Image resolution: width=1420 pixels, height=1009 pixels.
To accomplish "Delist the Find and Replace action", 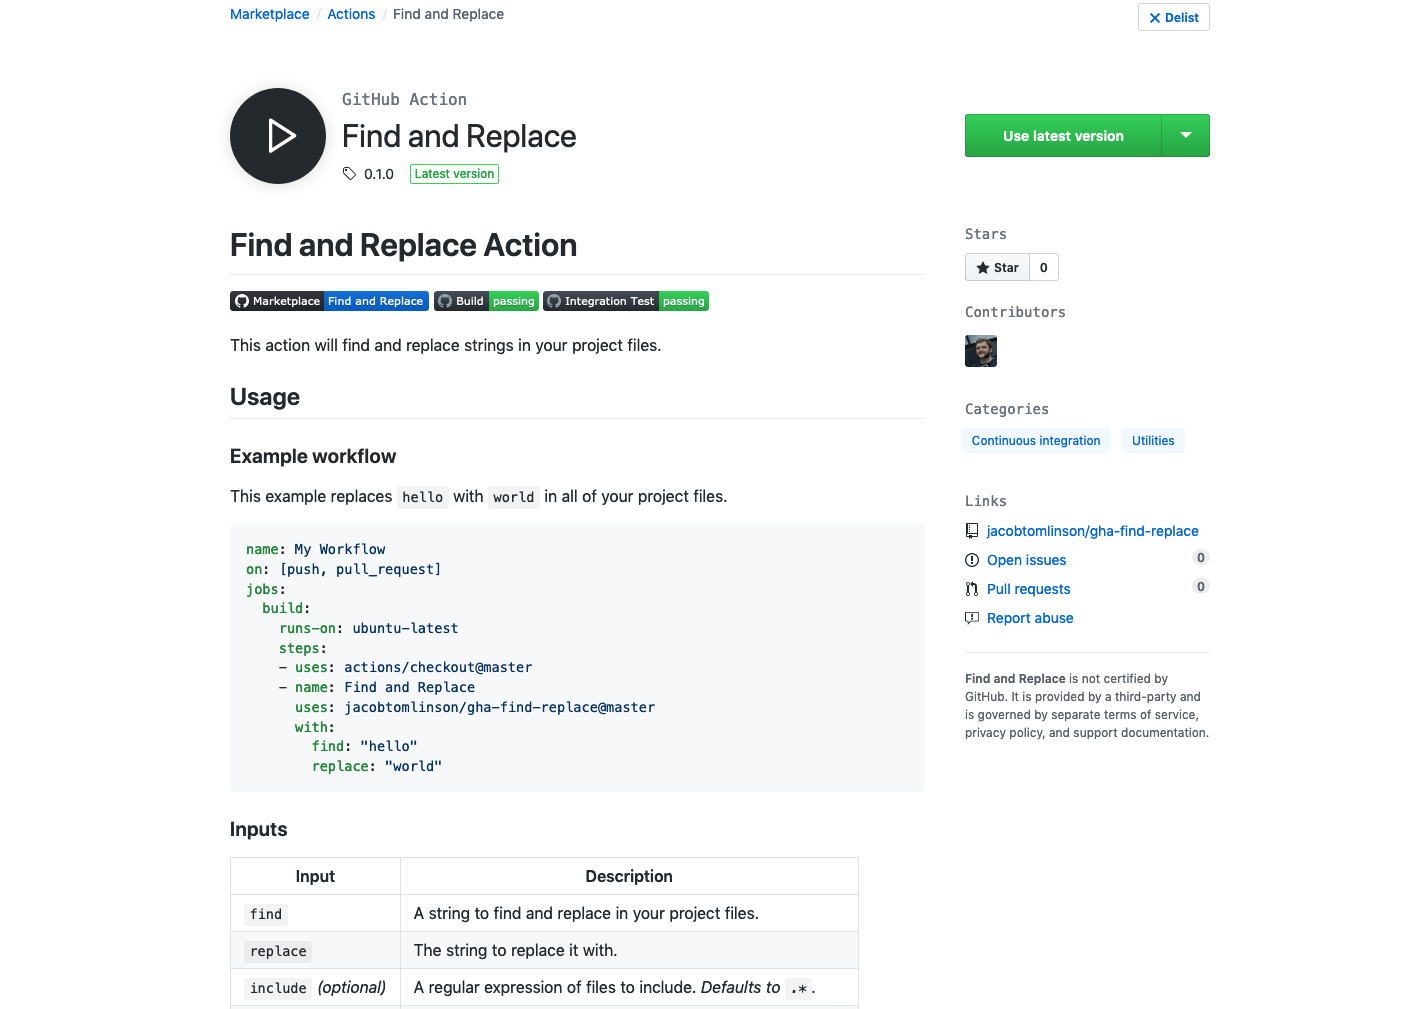I will pyautogui.click(x=1173, y=17).
